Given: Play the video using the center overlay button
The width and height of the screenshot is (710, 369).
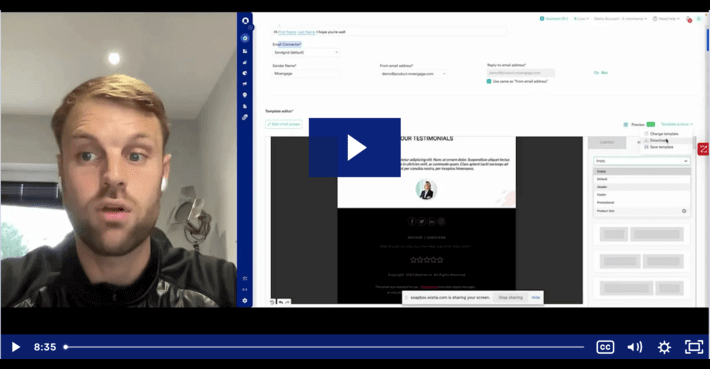Looking at the screenshot, I should [x=355, y=148].
